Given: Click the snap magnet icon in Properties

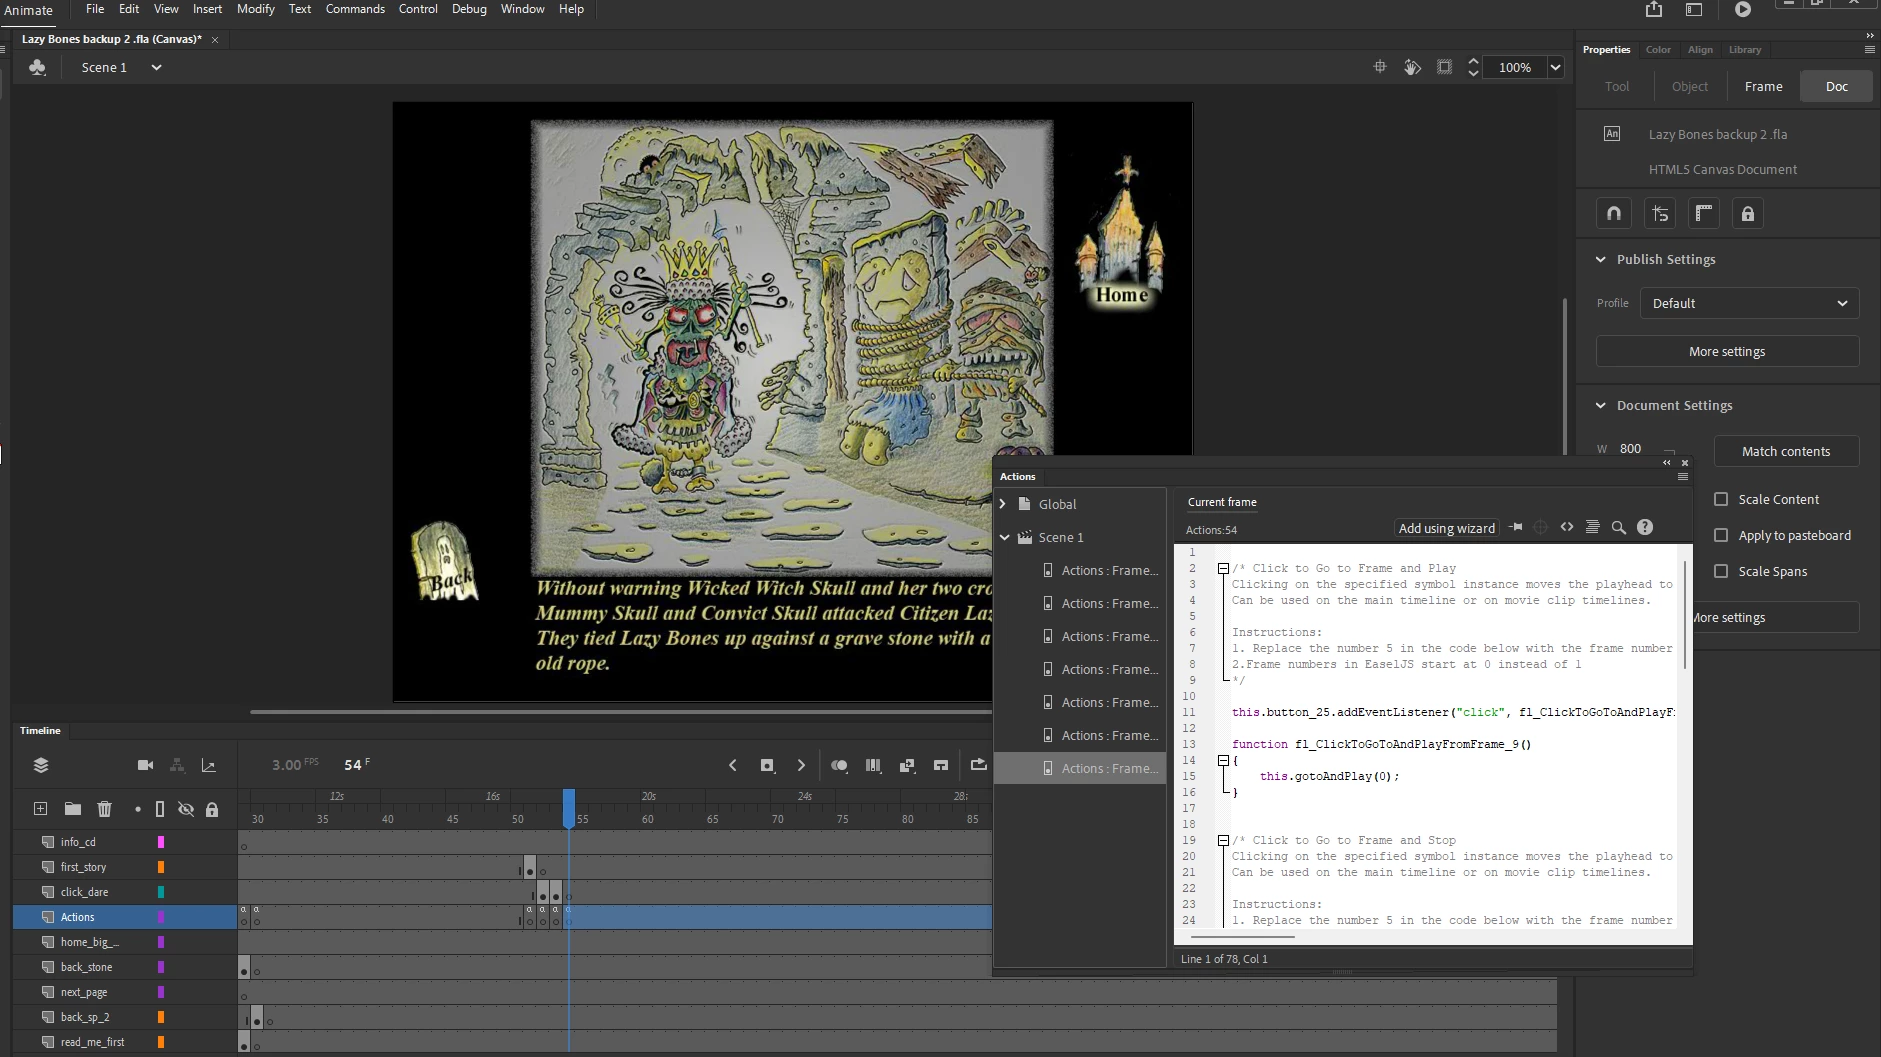Looking at the screenshot, I should pos(1614,213).
